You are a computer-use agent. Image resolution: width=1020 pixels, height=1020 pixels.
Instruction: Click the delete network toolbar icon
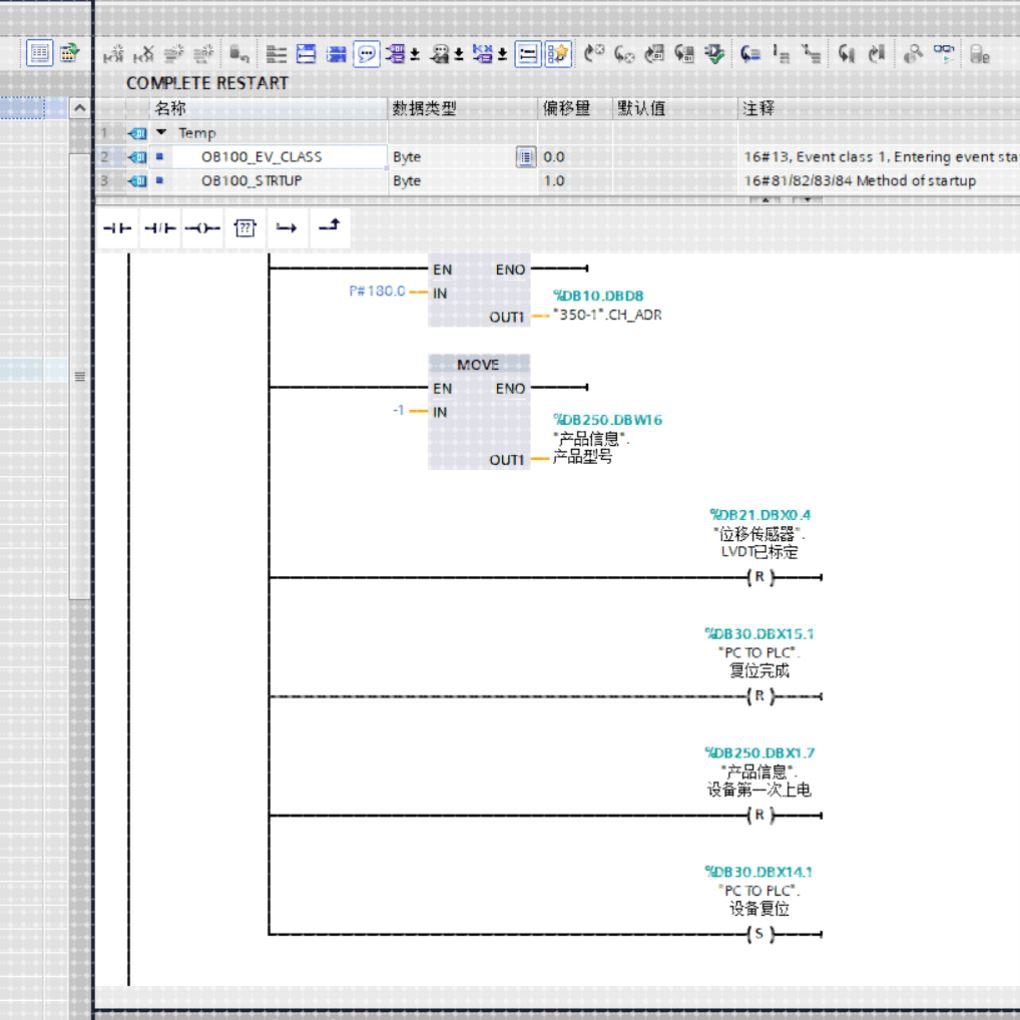click(x=144, y=54)
